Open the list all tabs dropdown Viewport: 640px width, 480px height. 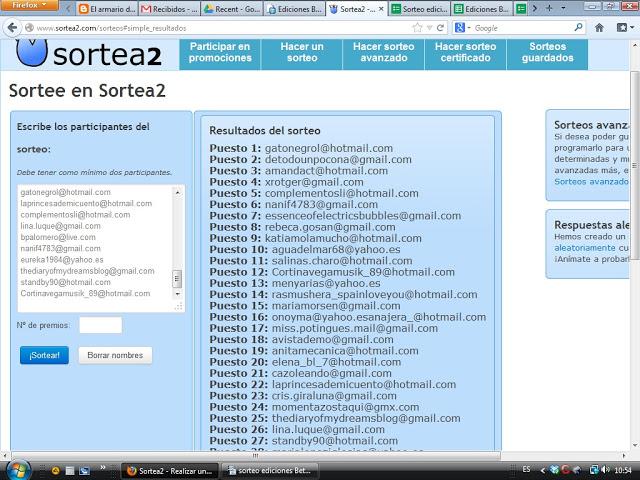563,8
